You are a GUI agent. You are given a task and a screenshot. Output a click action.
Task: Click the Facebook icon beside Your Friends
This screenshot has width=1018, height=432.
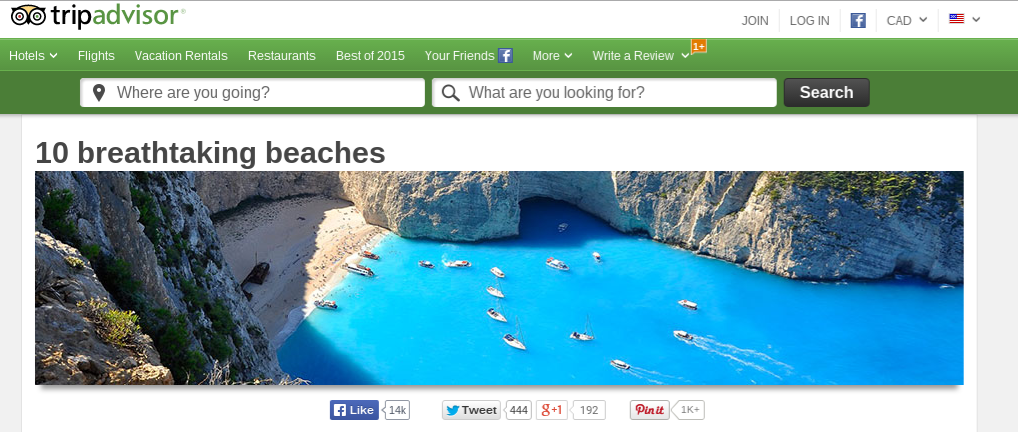tap(506, 55)
